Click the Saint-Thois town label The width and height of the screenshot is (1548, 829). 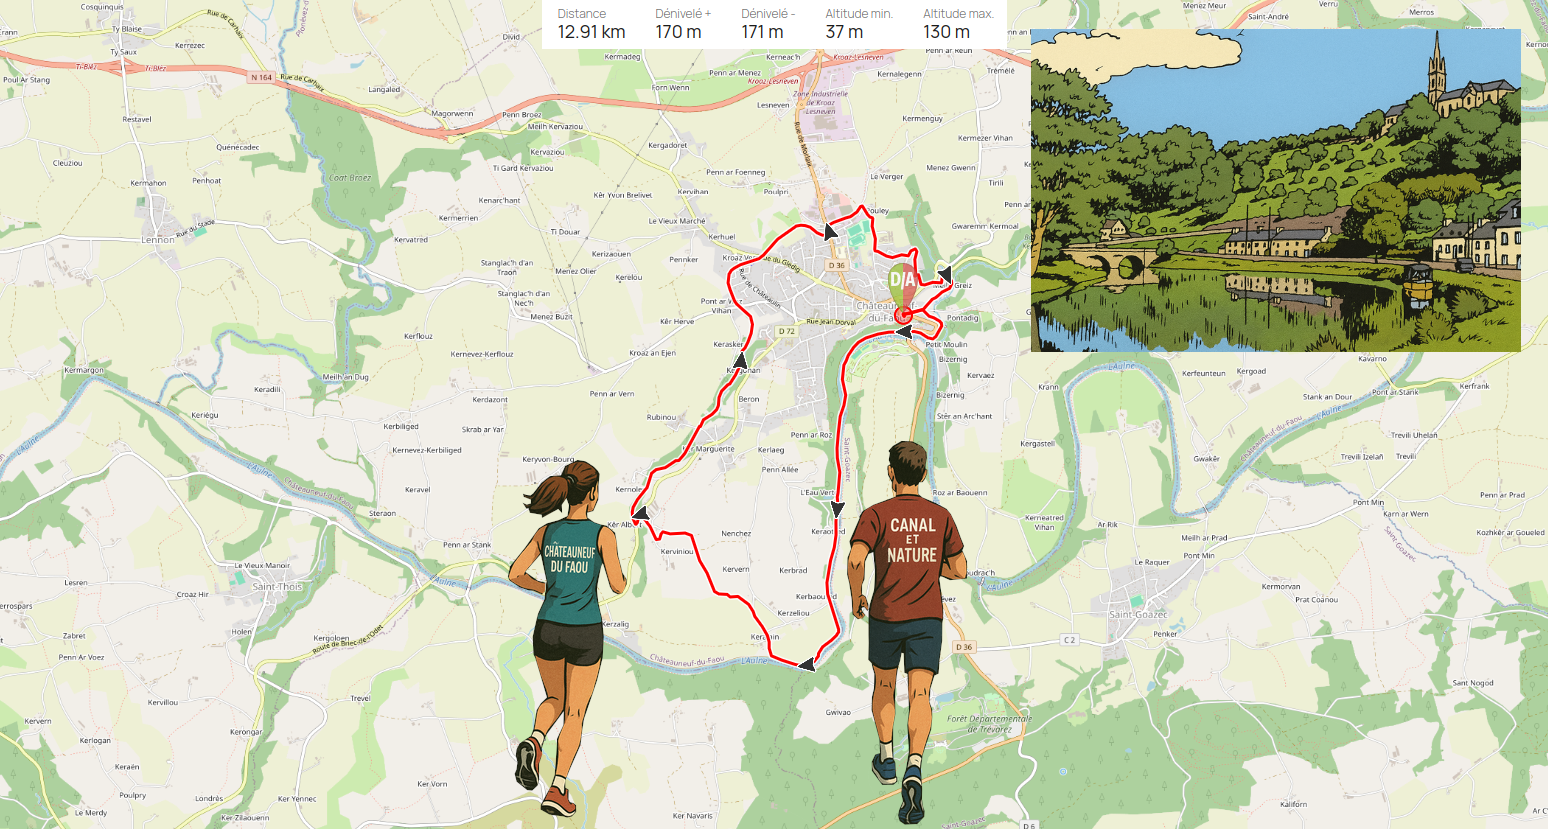277,587
